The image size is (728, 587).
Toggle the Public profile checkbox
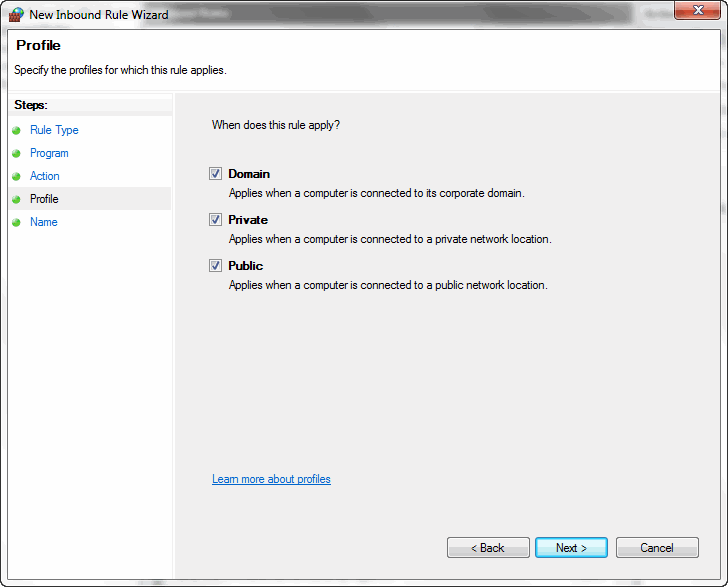point(215,265)
